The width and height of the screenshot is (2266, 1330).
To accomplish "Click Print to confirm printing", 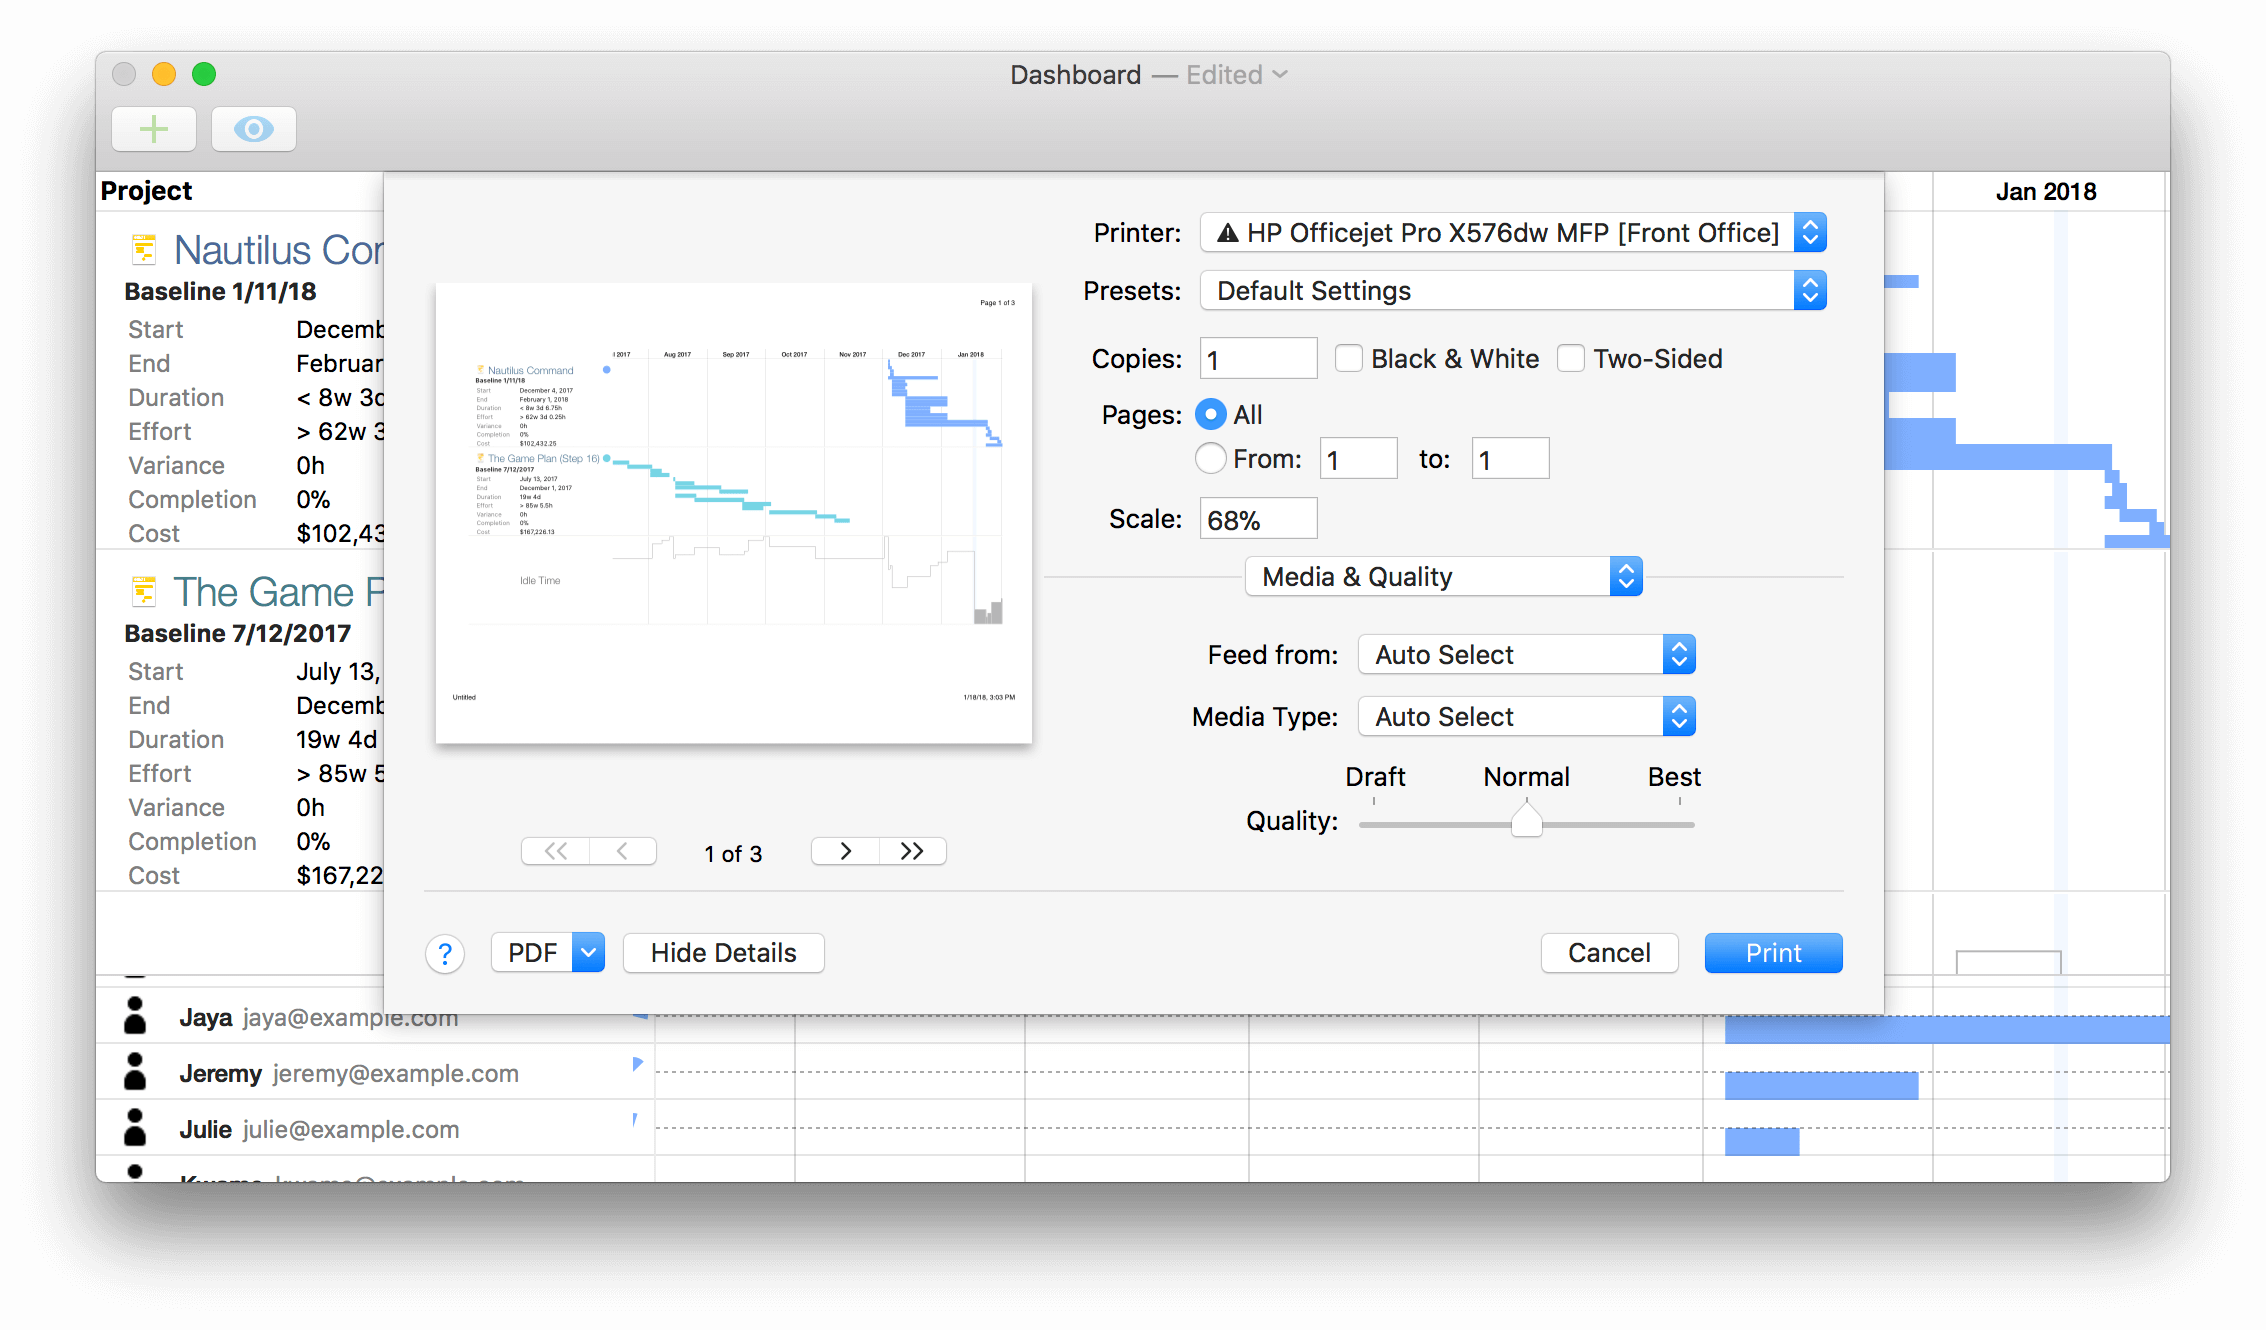I will tap(1772, 952).
